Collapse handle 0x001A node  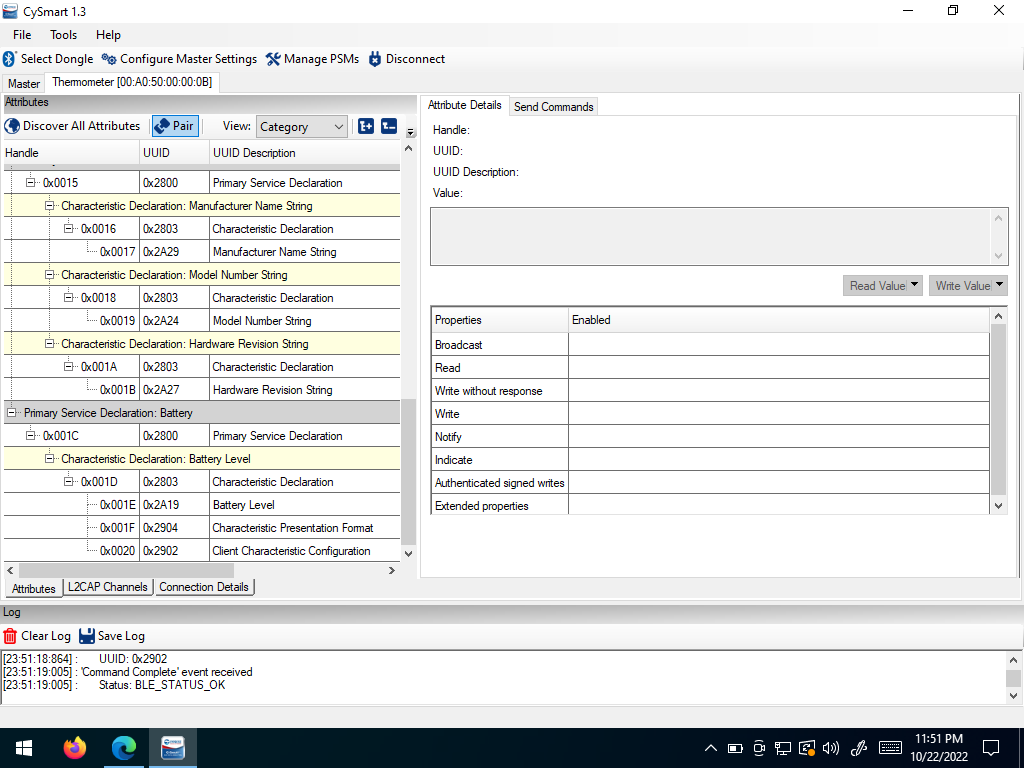coord(68,366)
